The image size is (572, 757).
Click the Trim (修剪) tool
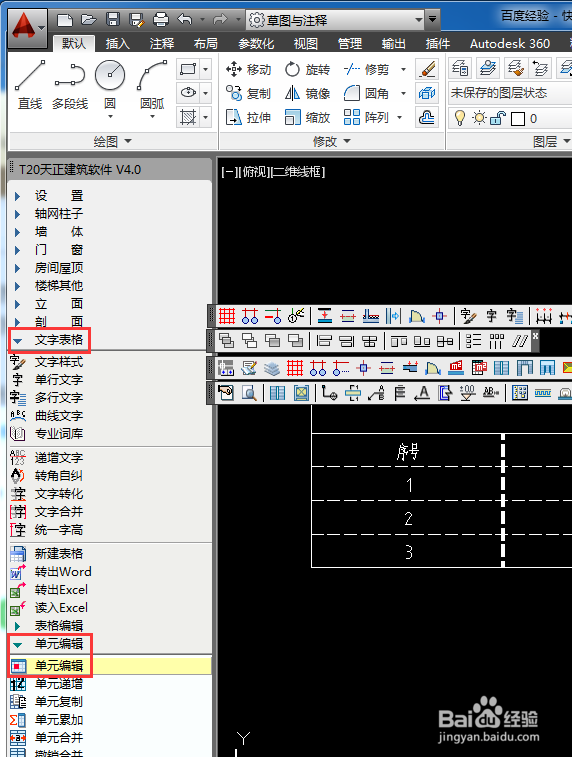point(366,70)
